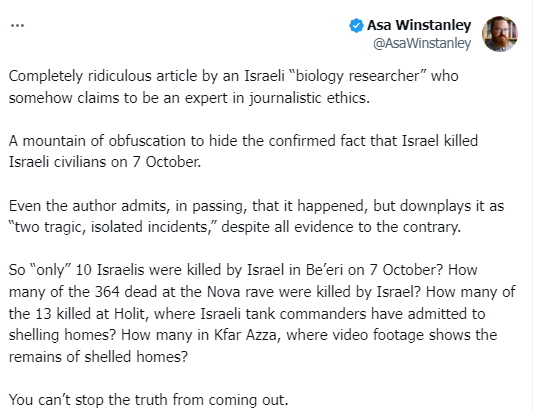This screenshot has width=535, height=413.
Task: Open the @AsaWinstanley handle link
Action: coord(422,43)
